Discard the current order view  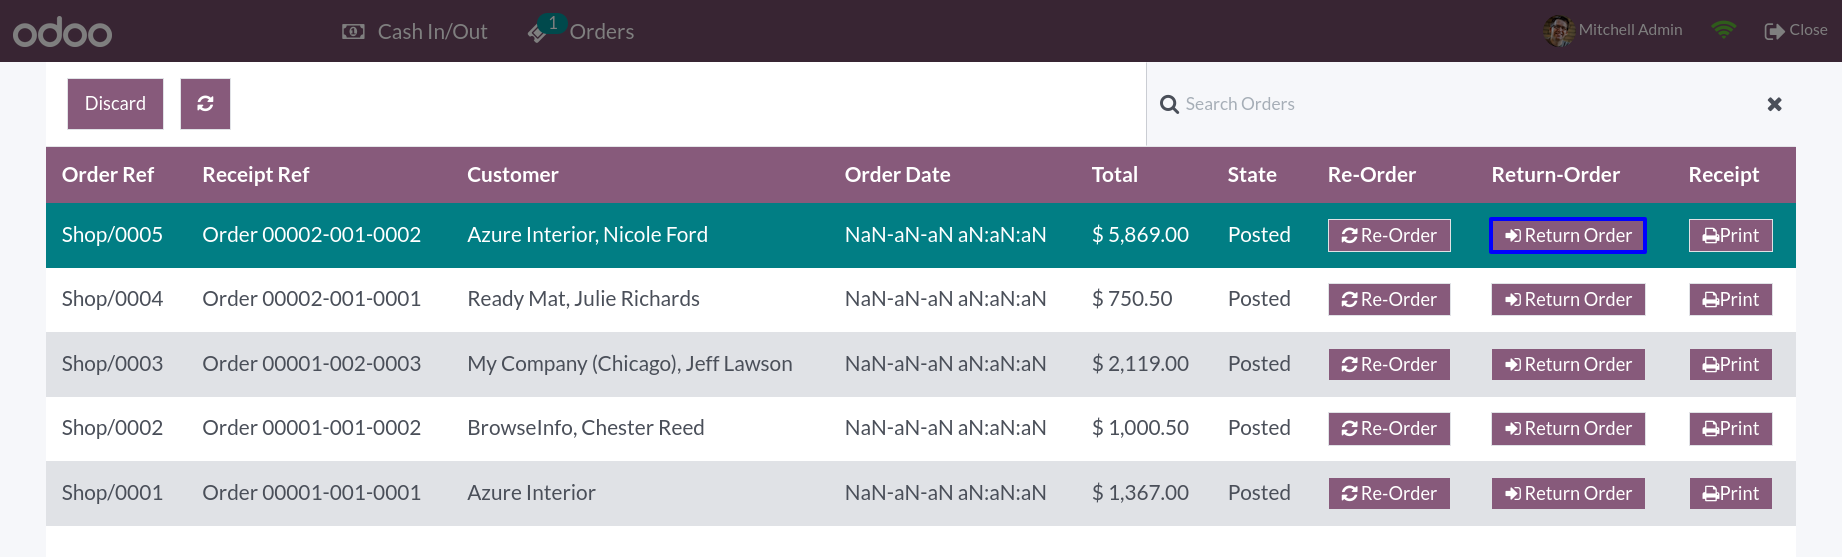click(x=115, y=104)
